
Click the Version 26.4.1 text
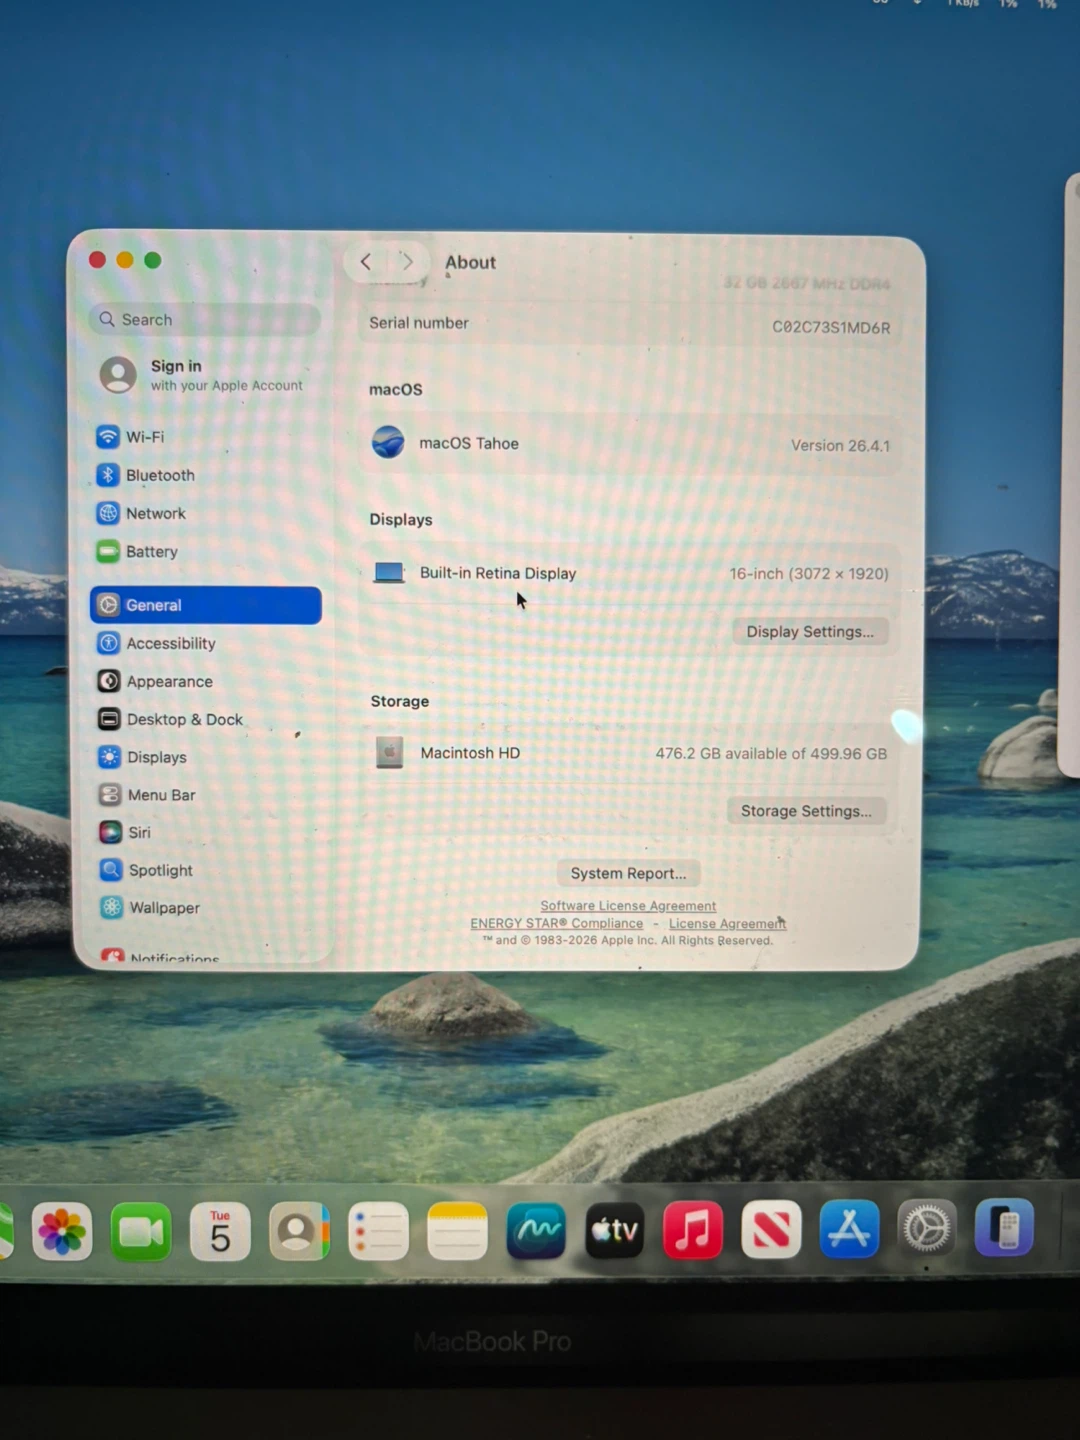[840, 445]
